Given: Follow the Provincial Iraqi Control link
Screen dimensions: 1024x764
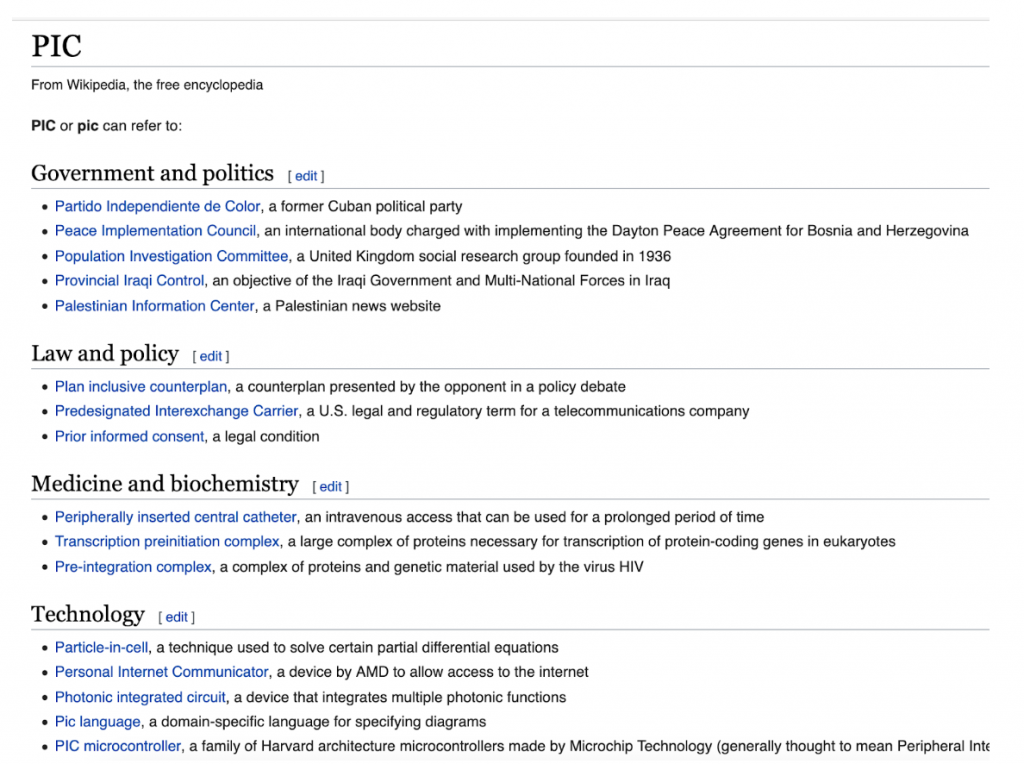Looking at the screenshot, I should 129,281.
